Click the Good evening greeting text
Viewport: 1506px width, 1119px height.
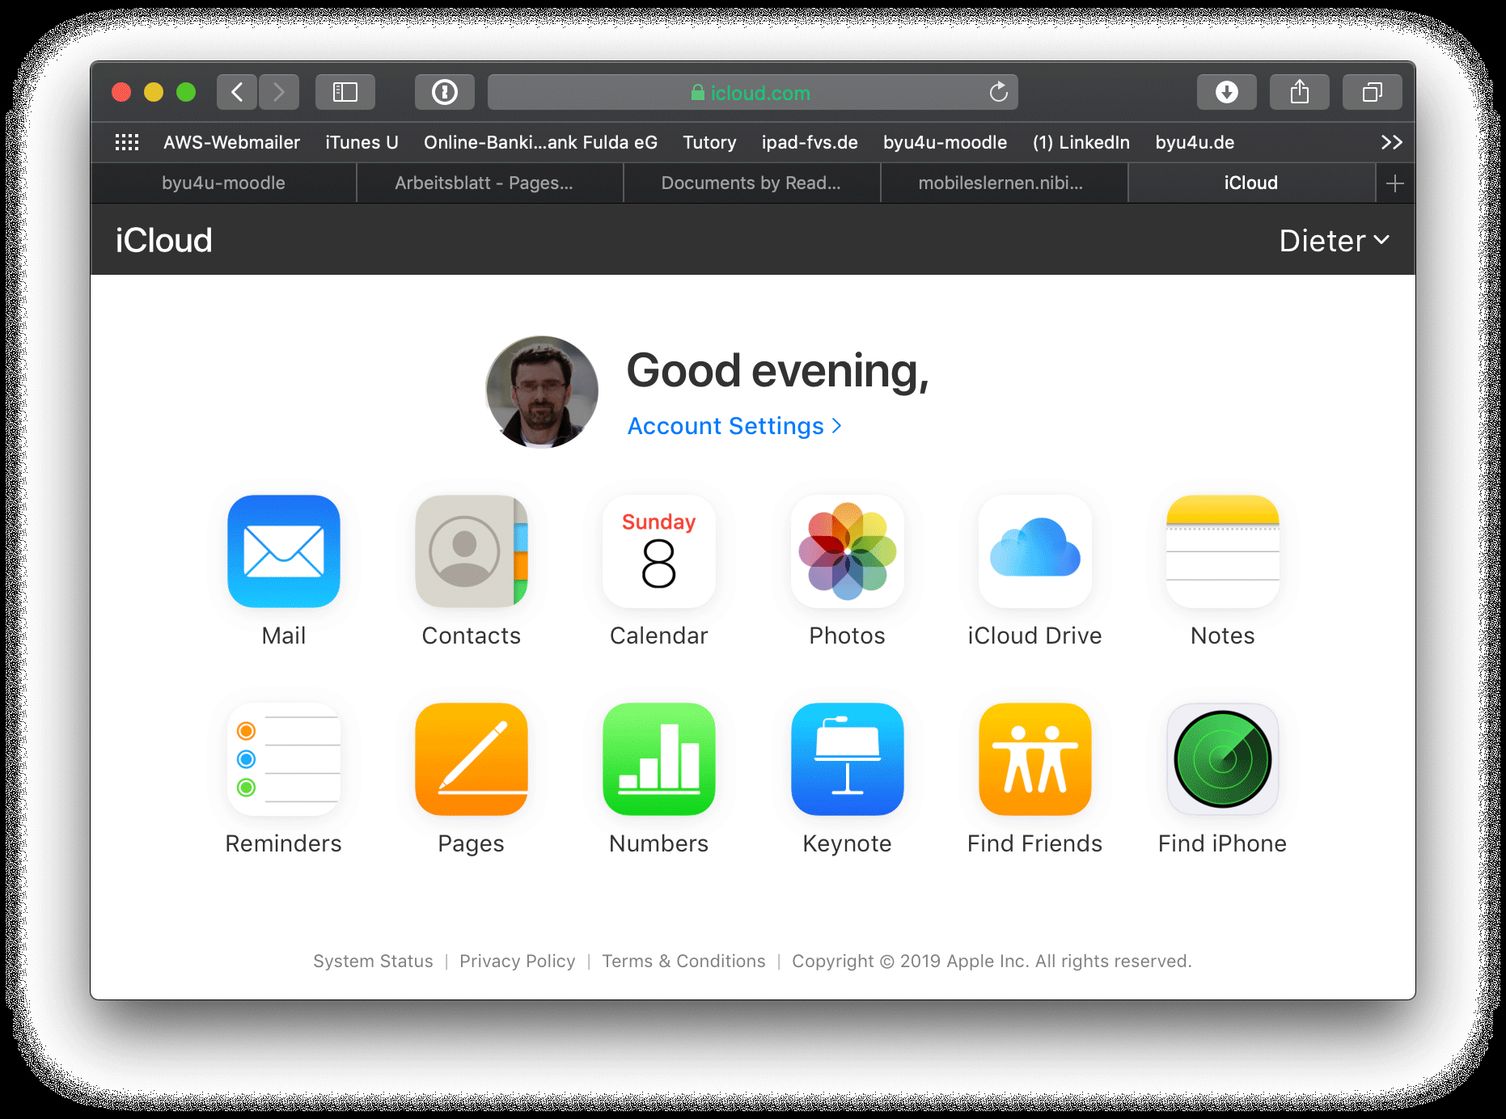[x=778, y=371]
